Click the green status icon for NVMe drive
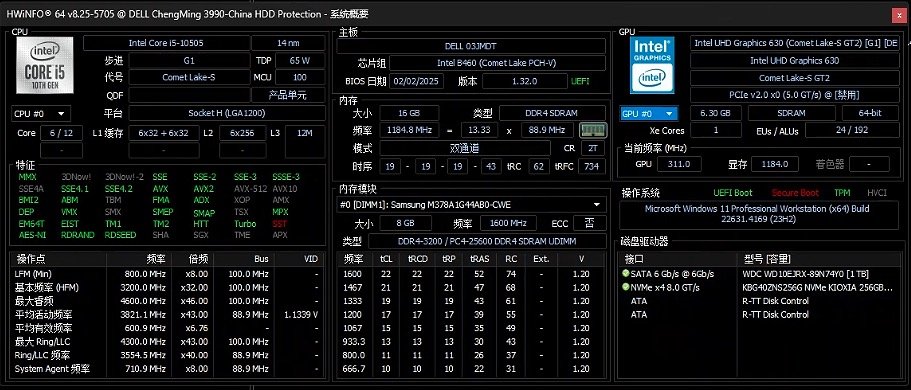This screenshot has width=911, height=390. [625, 287]
